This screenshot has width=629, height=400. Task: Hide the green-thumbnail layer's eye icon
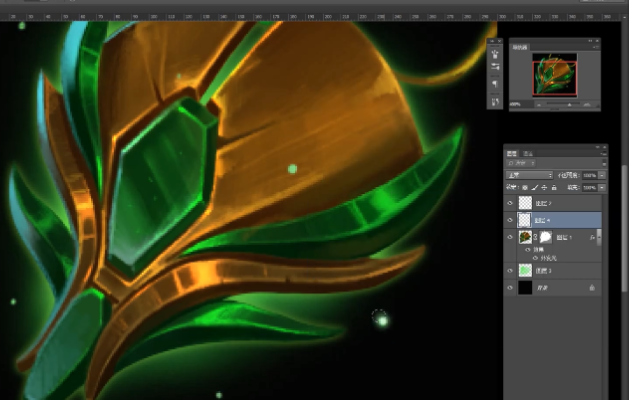tap(510, 271)
